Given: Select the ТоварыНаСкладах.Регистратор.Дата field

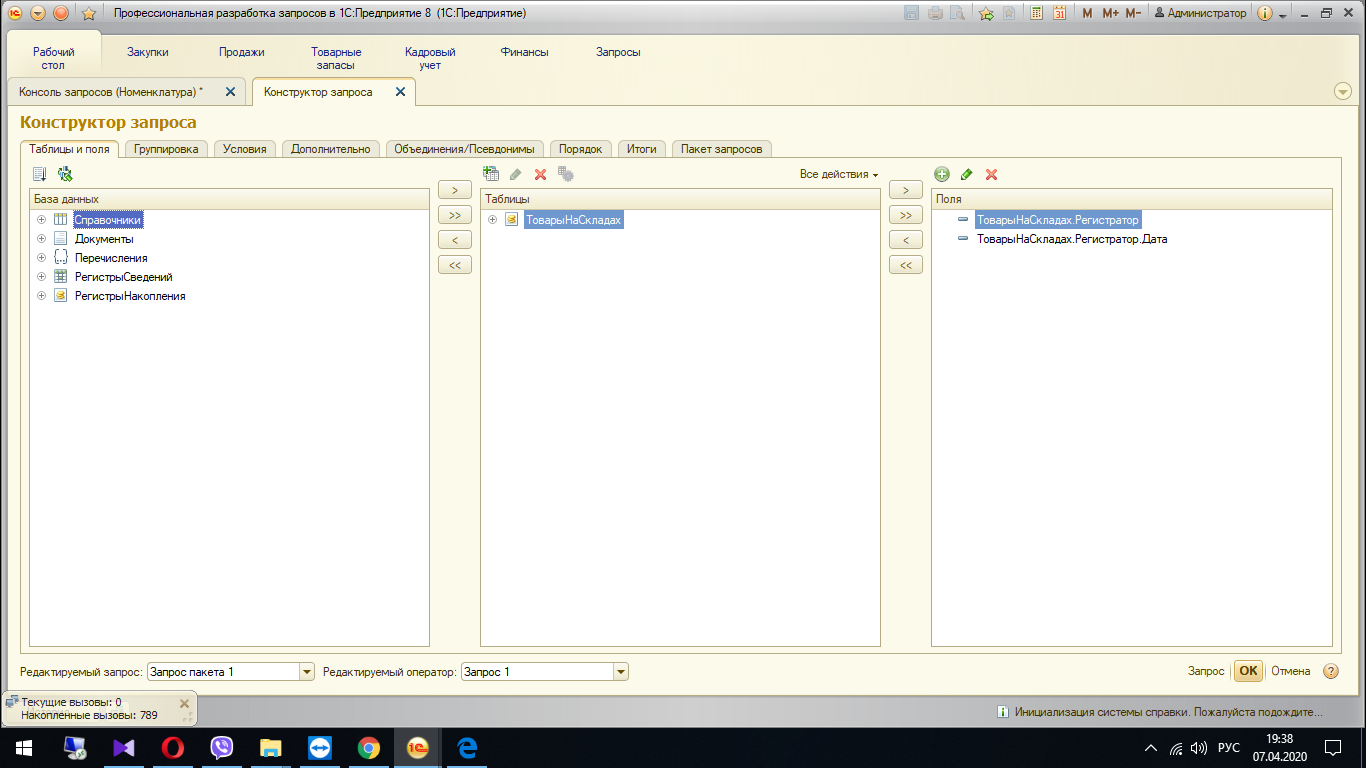Looking at the screenshot, I should click(1072, 239).
